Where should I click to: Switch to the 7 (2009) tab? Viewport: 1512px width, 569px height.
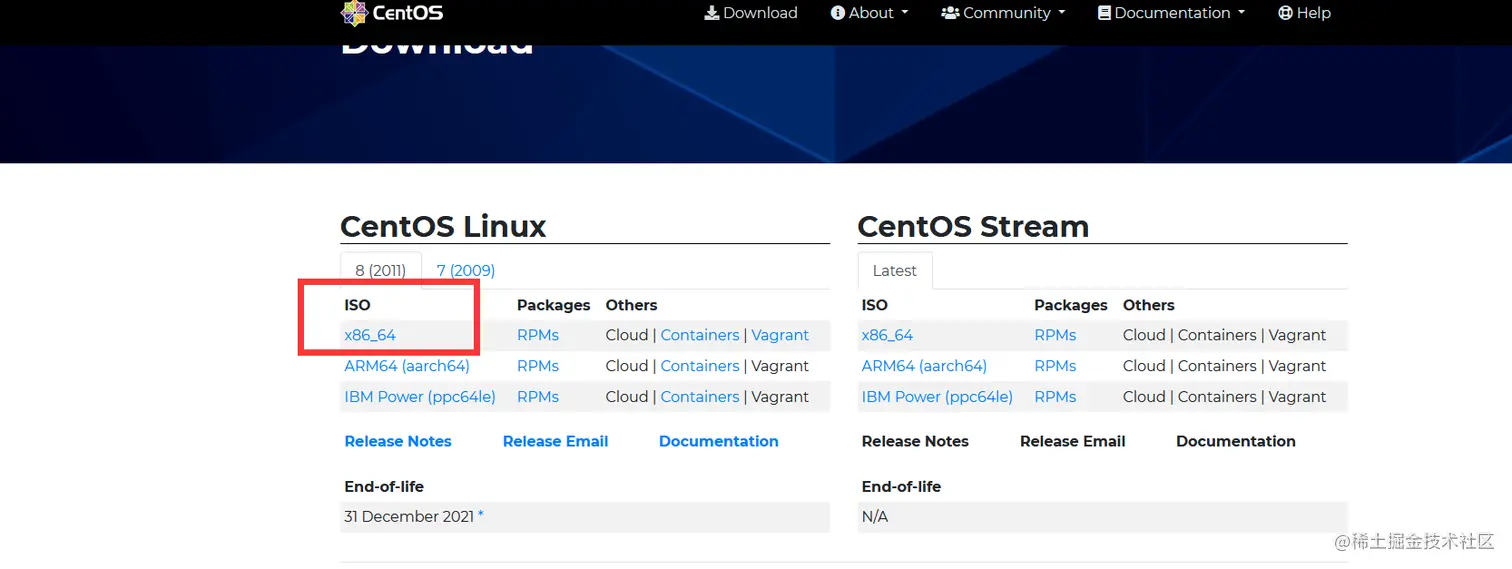pyautogui.click(x=466, y=271)
